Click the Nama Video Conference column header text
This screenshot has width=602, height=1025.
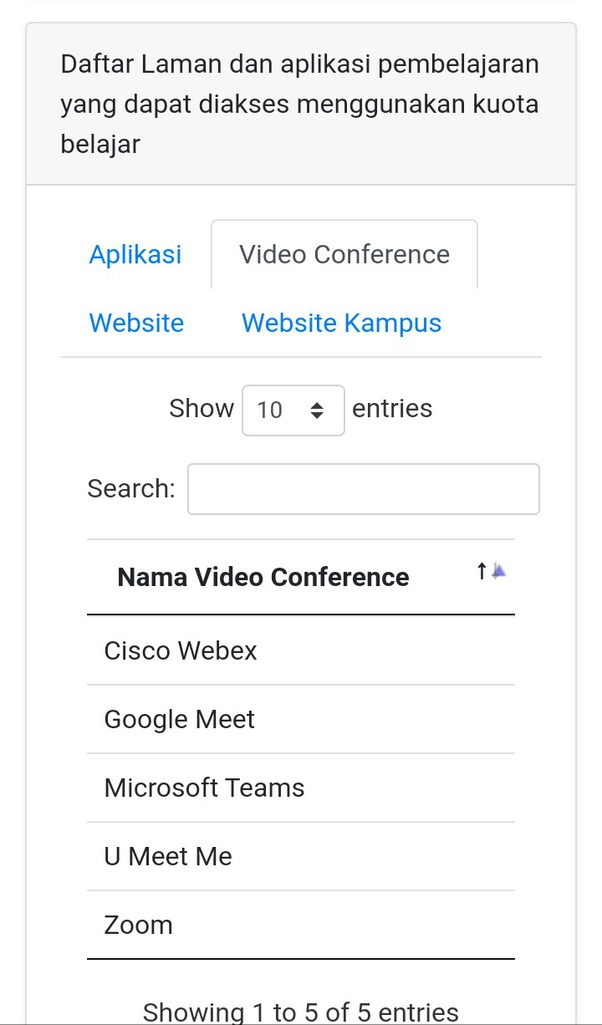pos(263,577)
